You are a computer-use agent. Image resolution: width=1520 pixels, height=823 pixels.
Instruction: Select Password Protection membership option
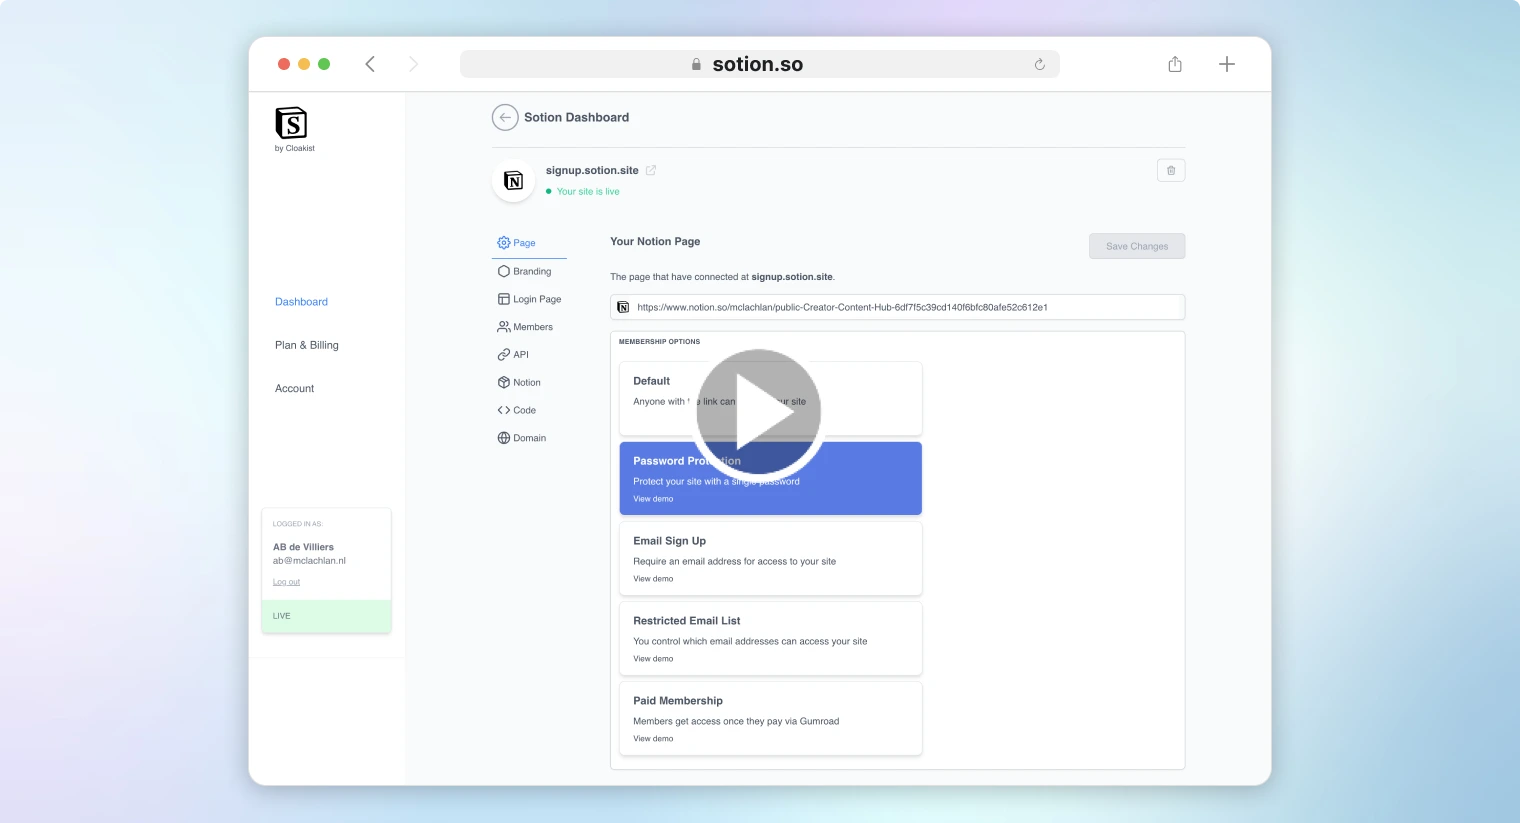770,478
